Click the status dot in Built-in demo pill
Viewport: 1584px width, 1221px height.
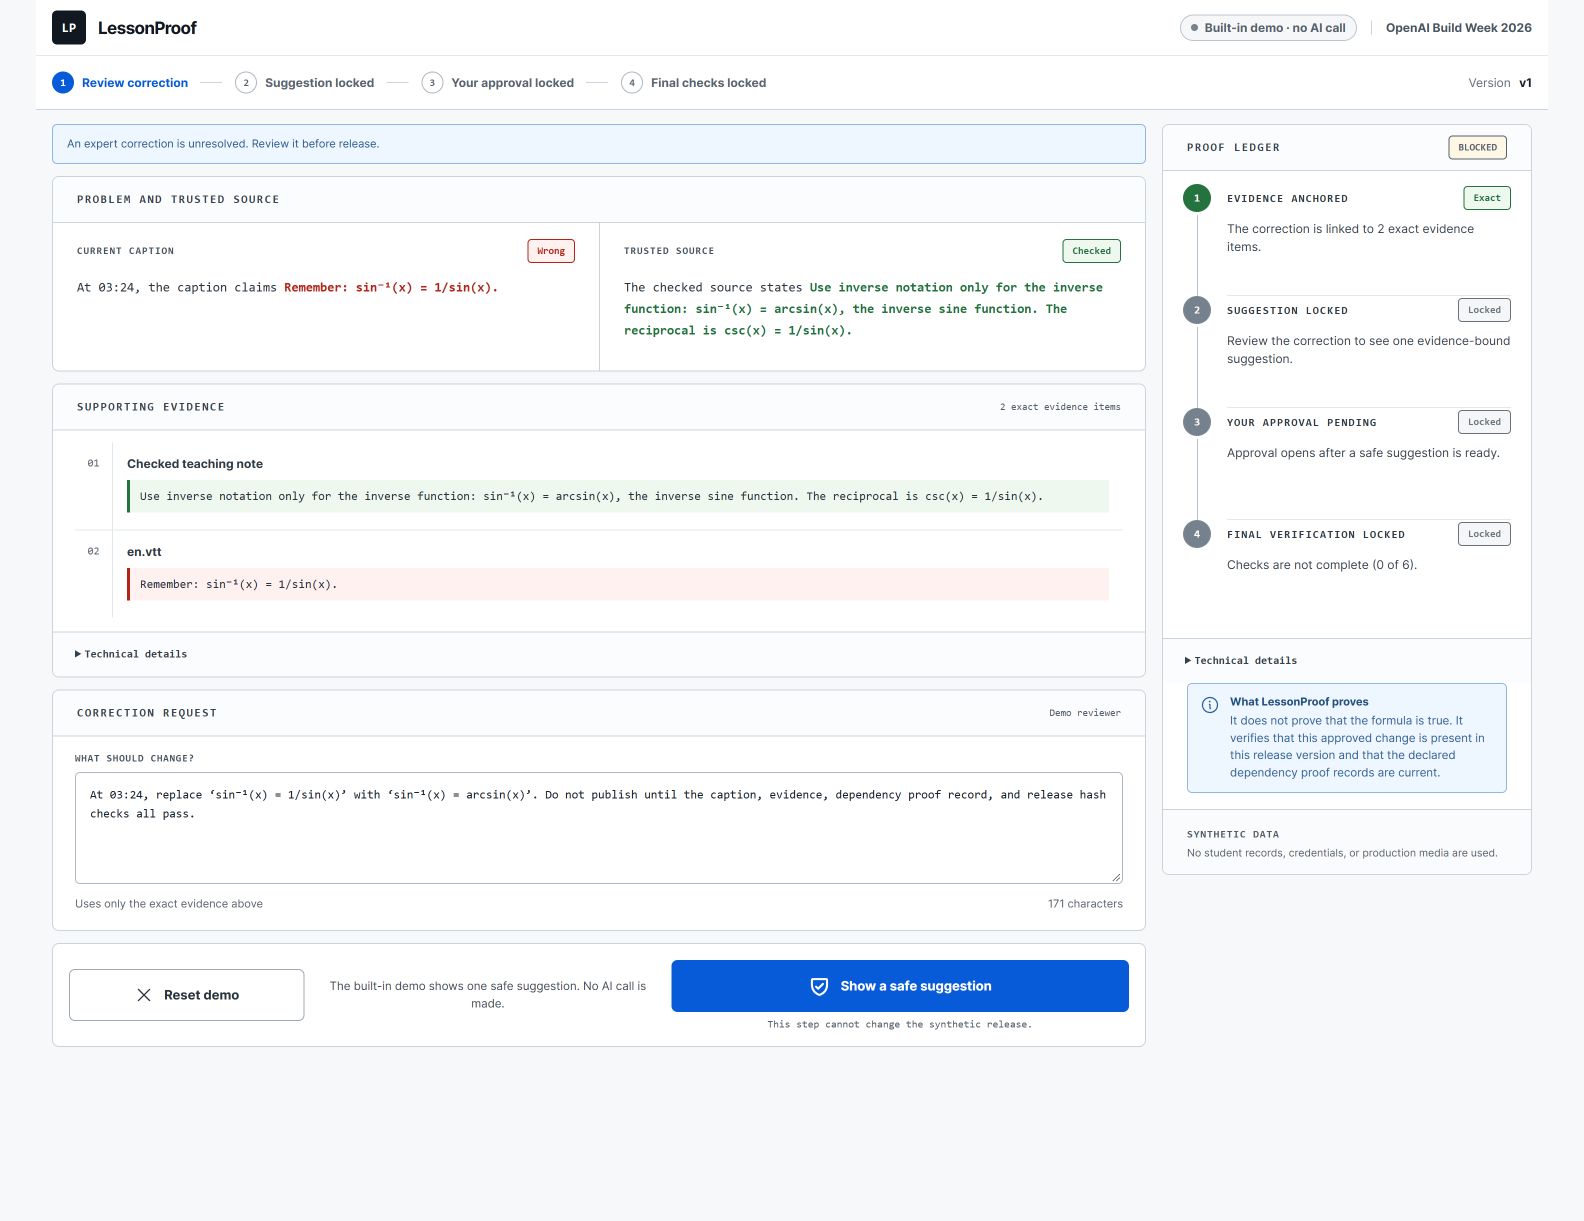tap(1194, 28)
